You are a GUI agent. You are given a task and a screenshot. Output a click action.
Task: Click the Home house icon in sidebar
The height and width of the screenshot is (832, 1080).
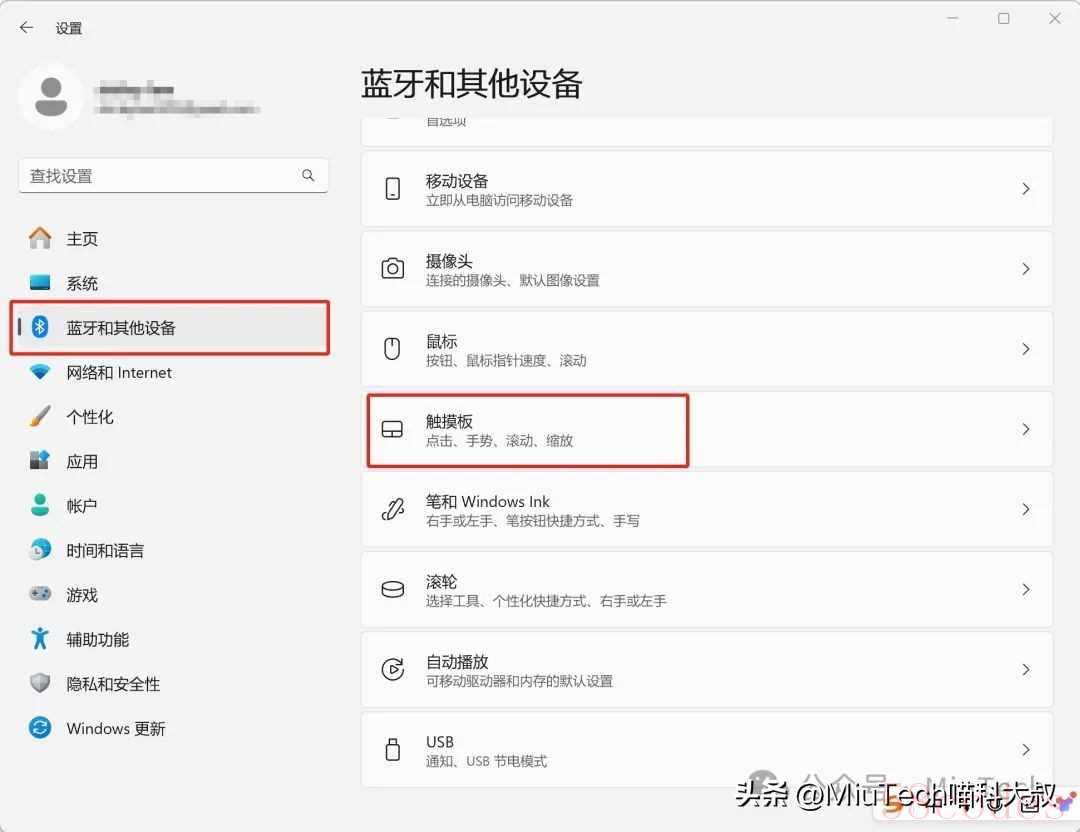[40, 238]
